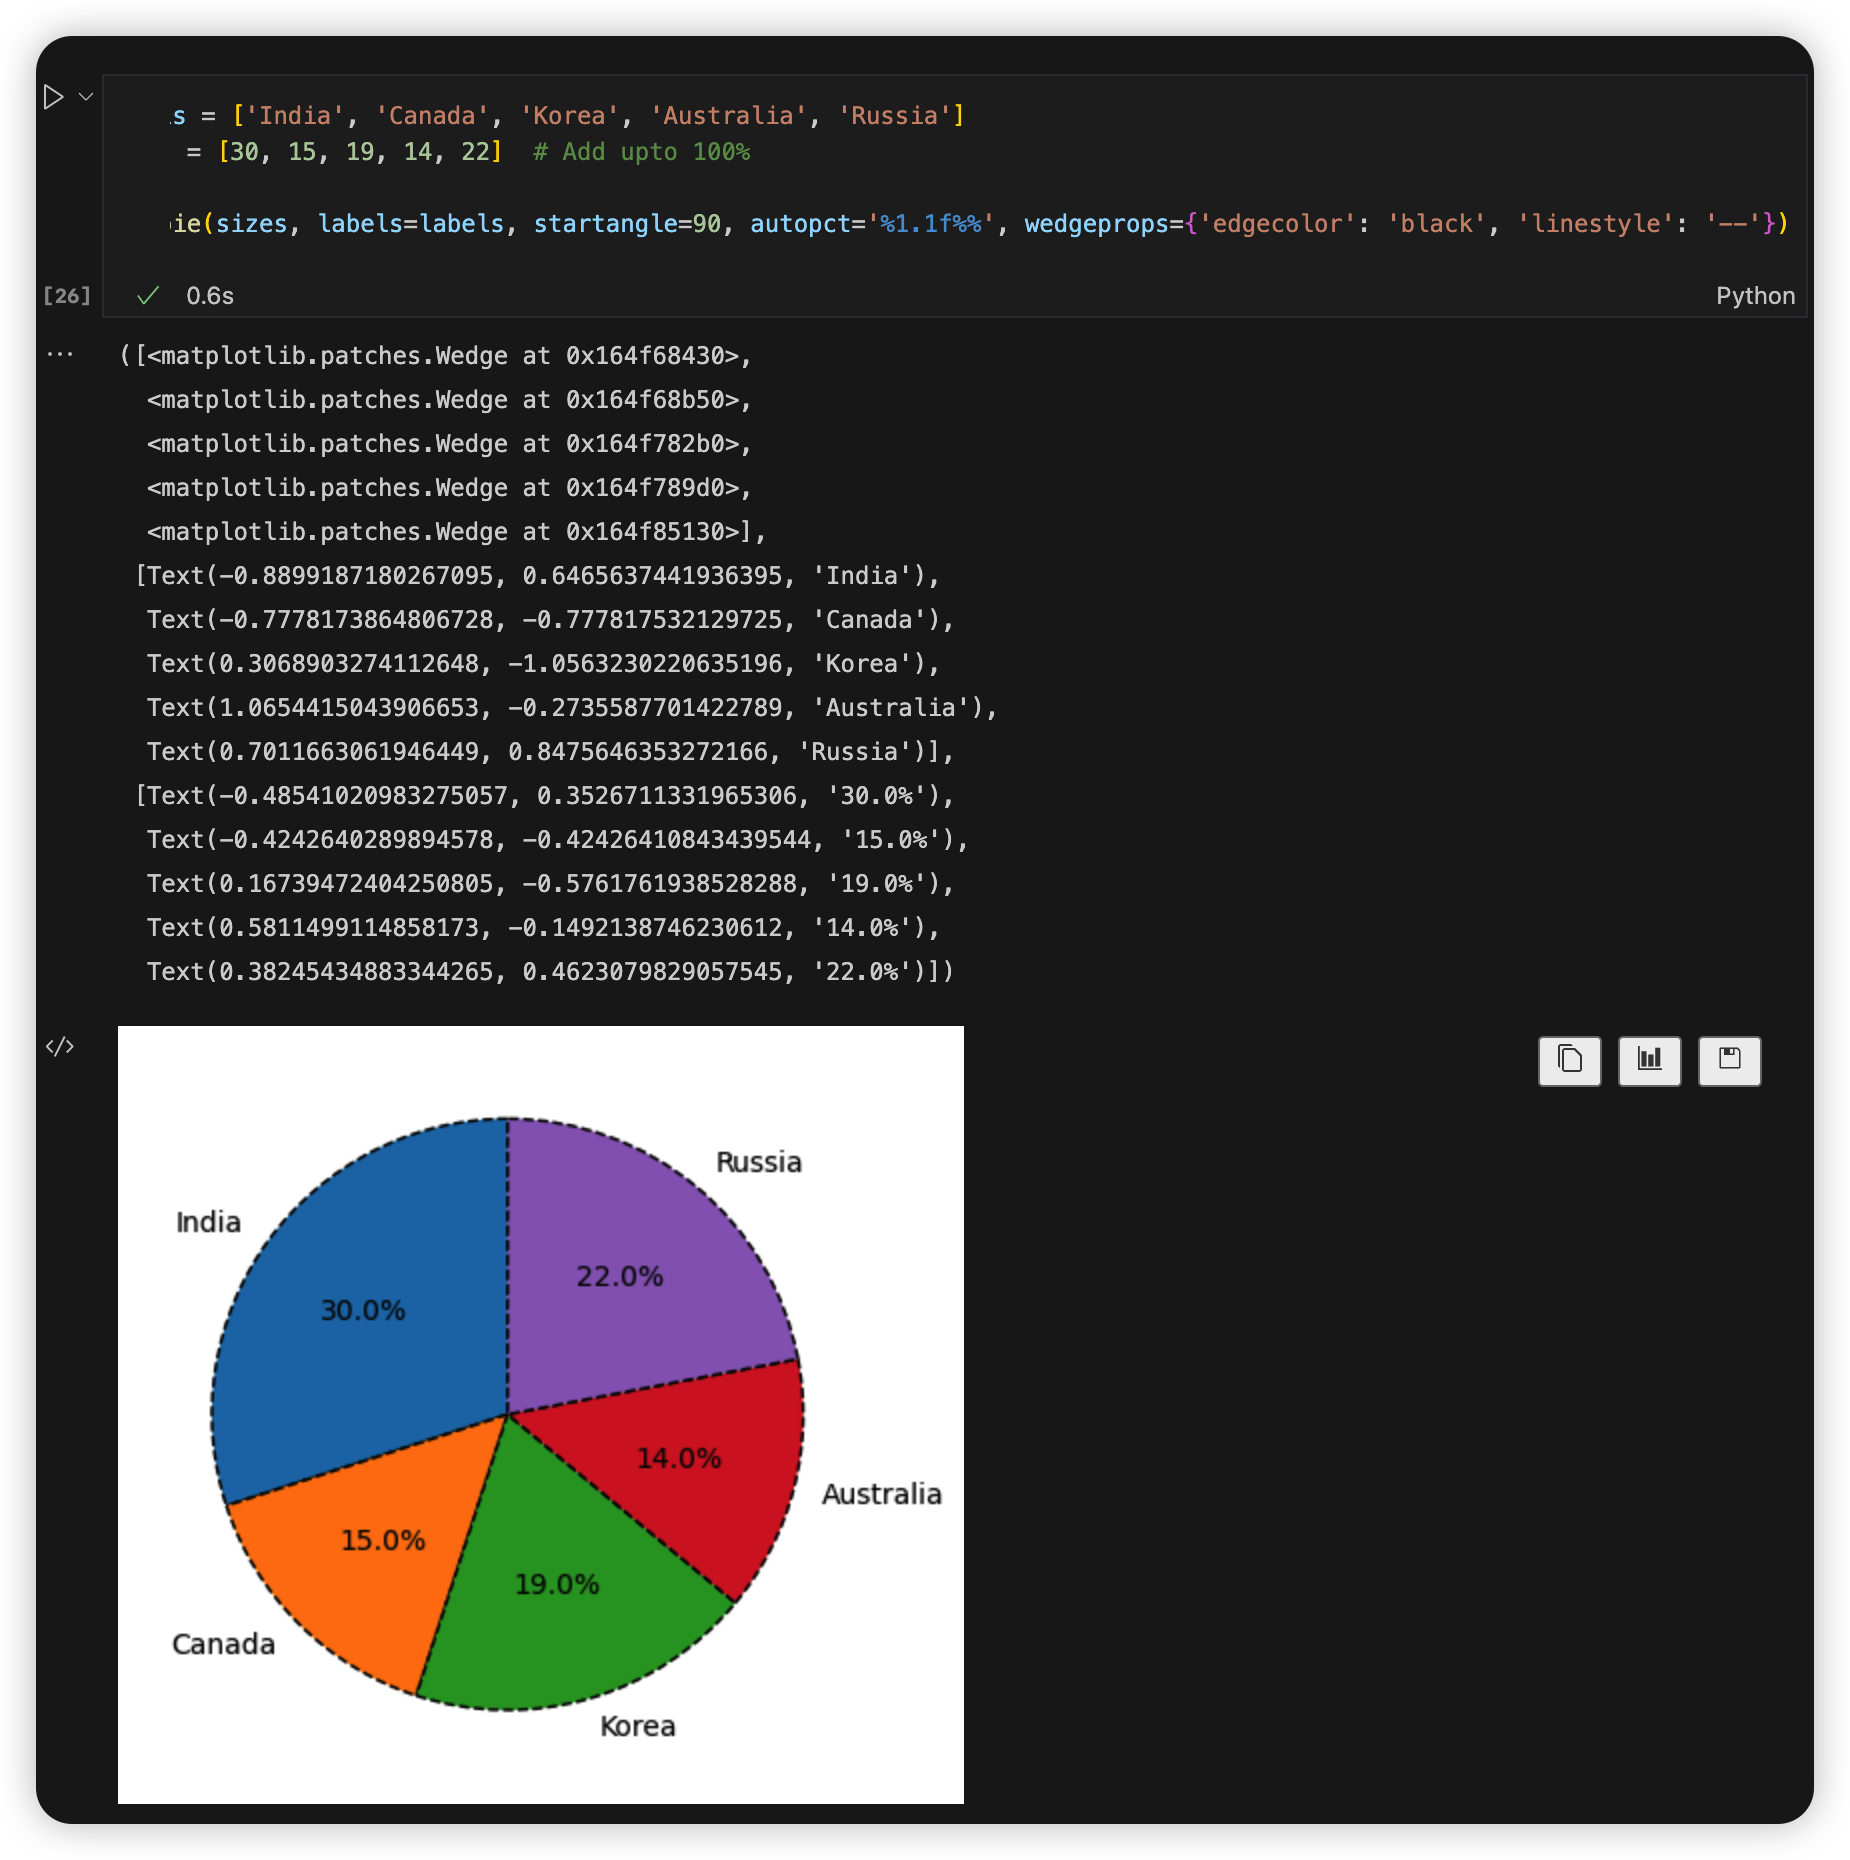
Task: Click the Text output line for 'India'
Action: pyautogui.click(x=537, y=576)
